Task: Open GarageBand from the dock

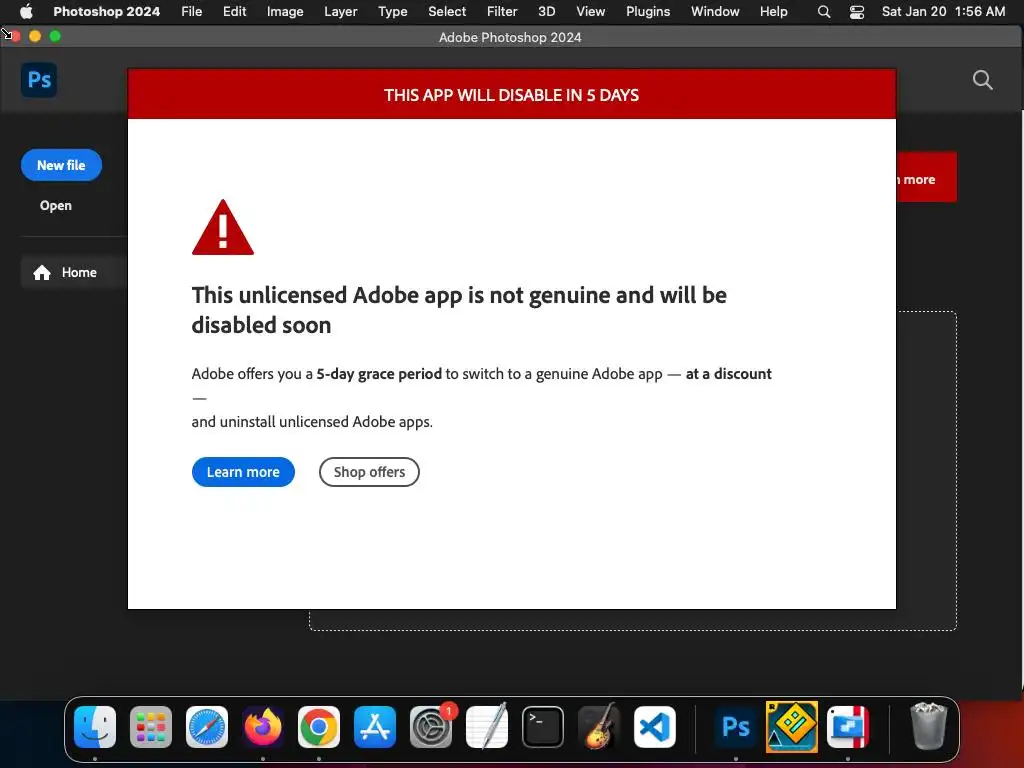Action: pos(598,726)
